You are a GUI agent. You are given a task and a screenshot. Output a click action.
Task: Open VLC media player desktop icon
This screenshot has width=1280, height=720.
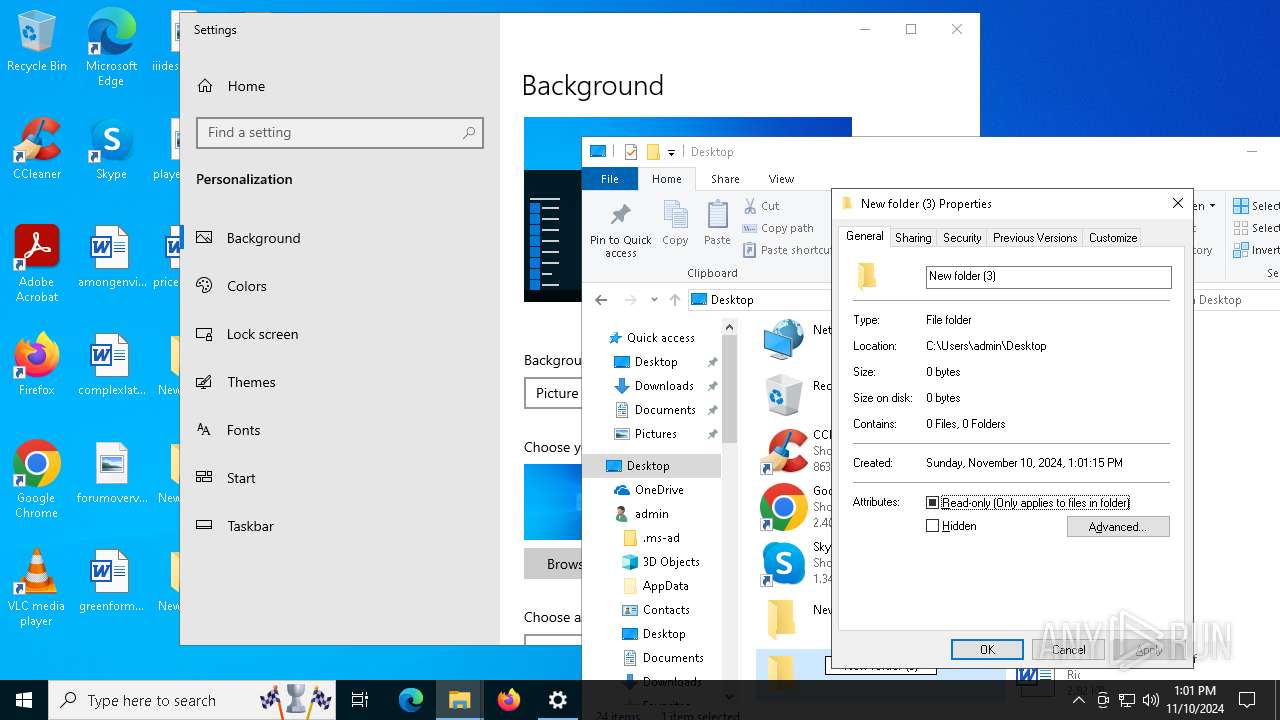(x=37, y=588)
